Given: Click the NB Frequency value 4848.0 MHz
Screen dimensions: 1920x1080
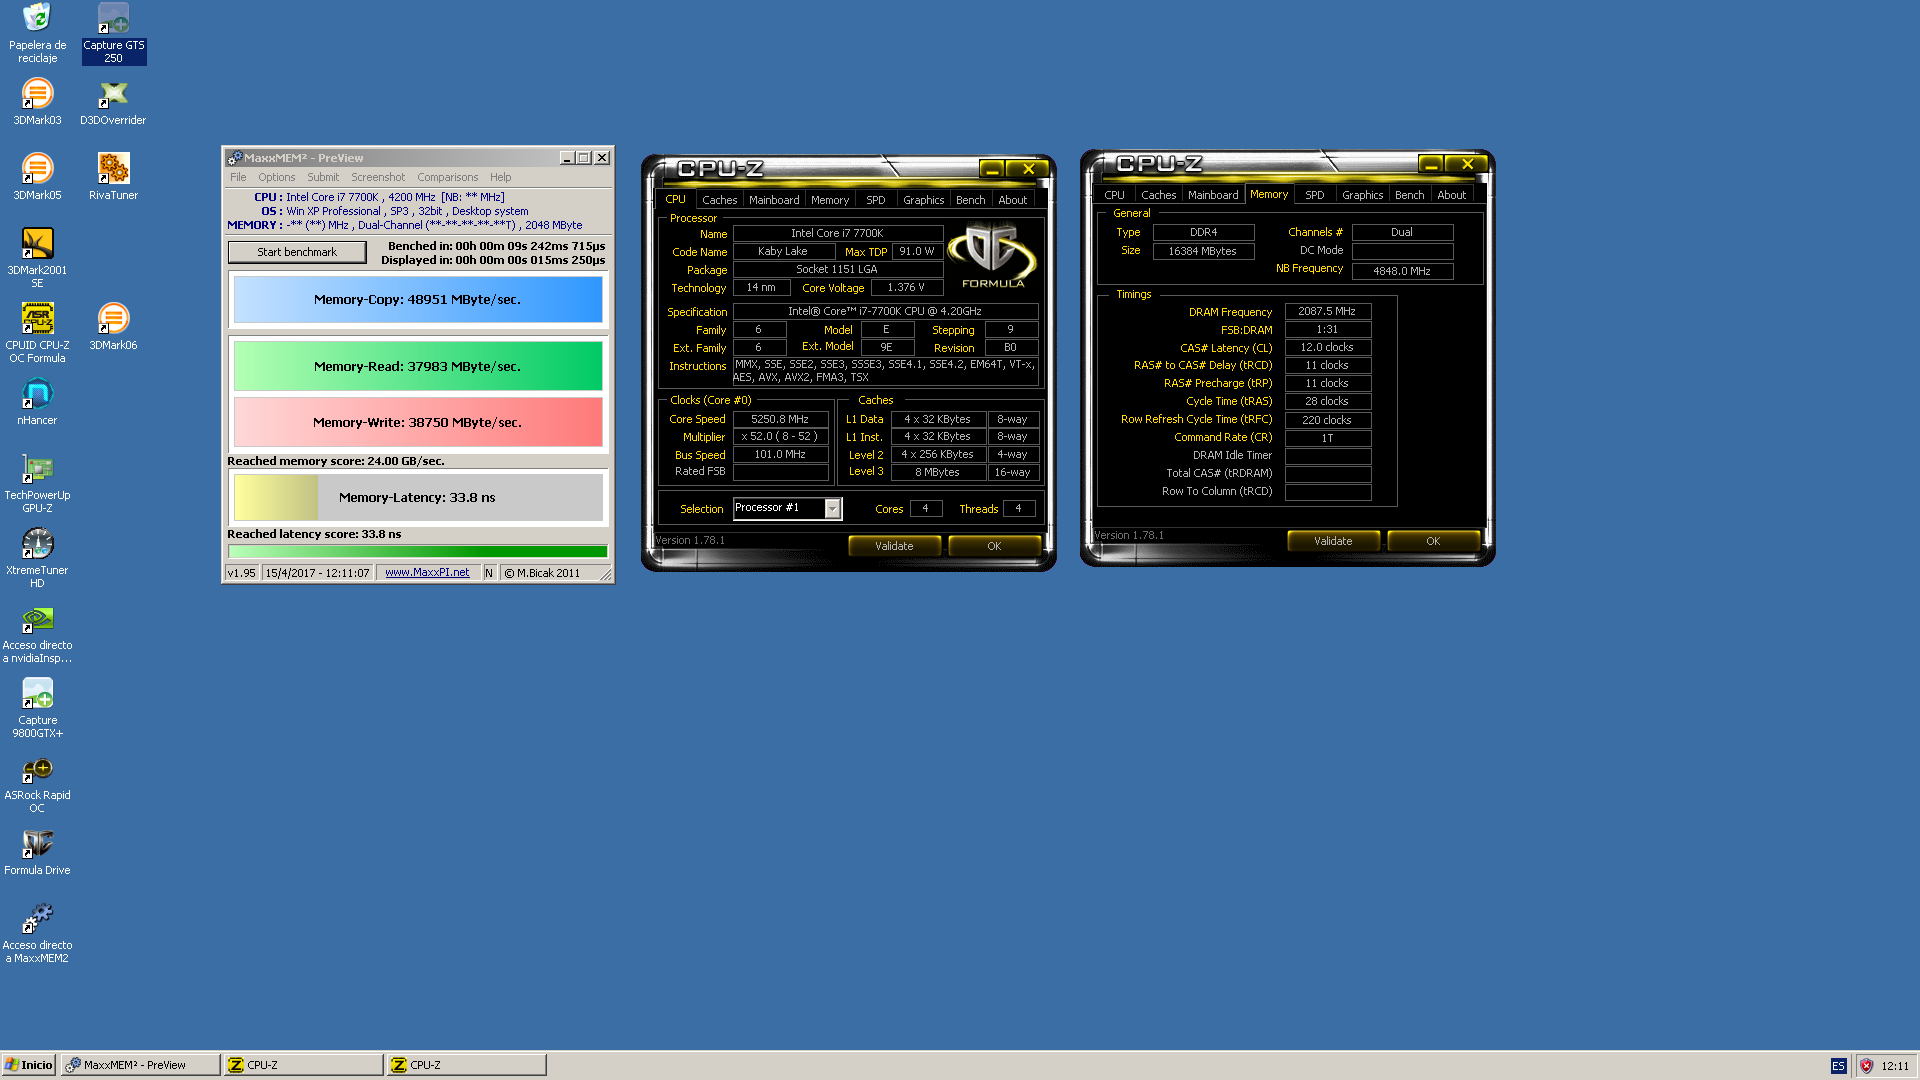Looking at the screenshot, I should pyautogui.click(x=1402, y=271).
